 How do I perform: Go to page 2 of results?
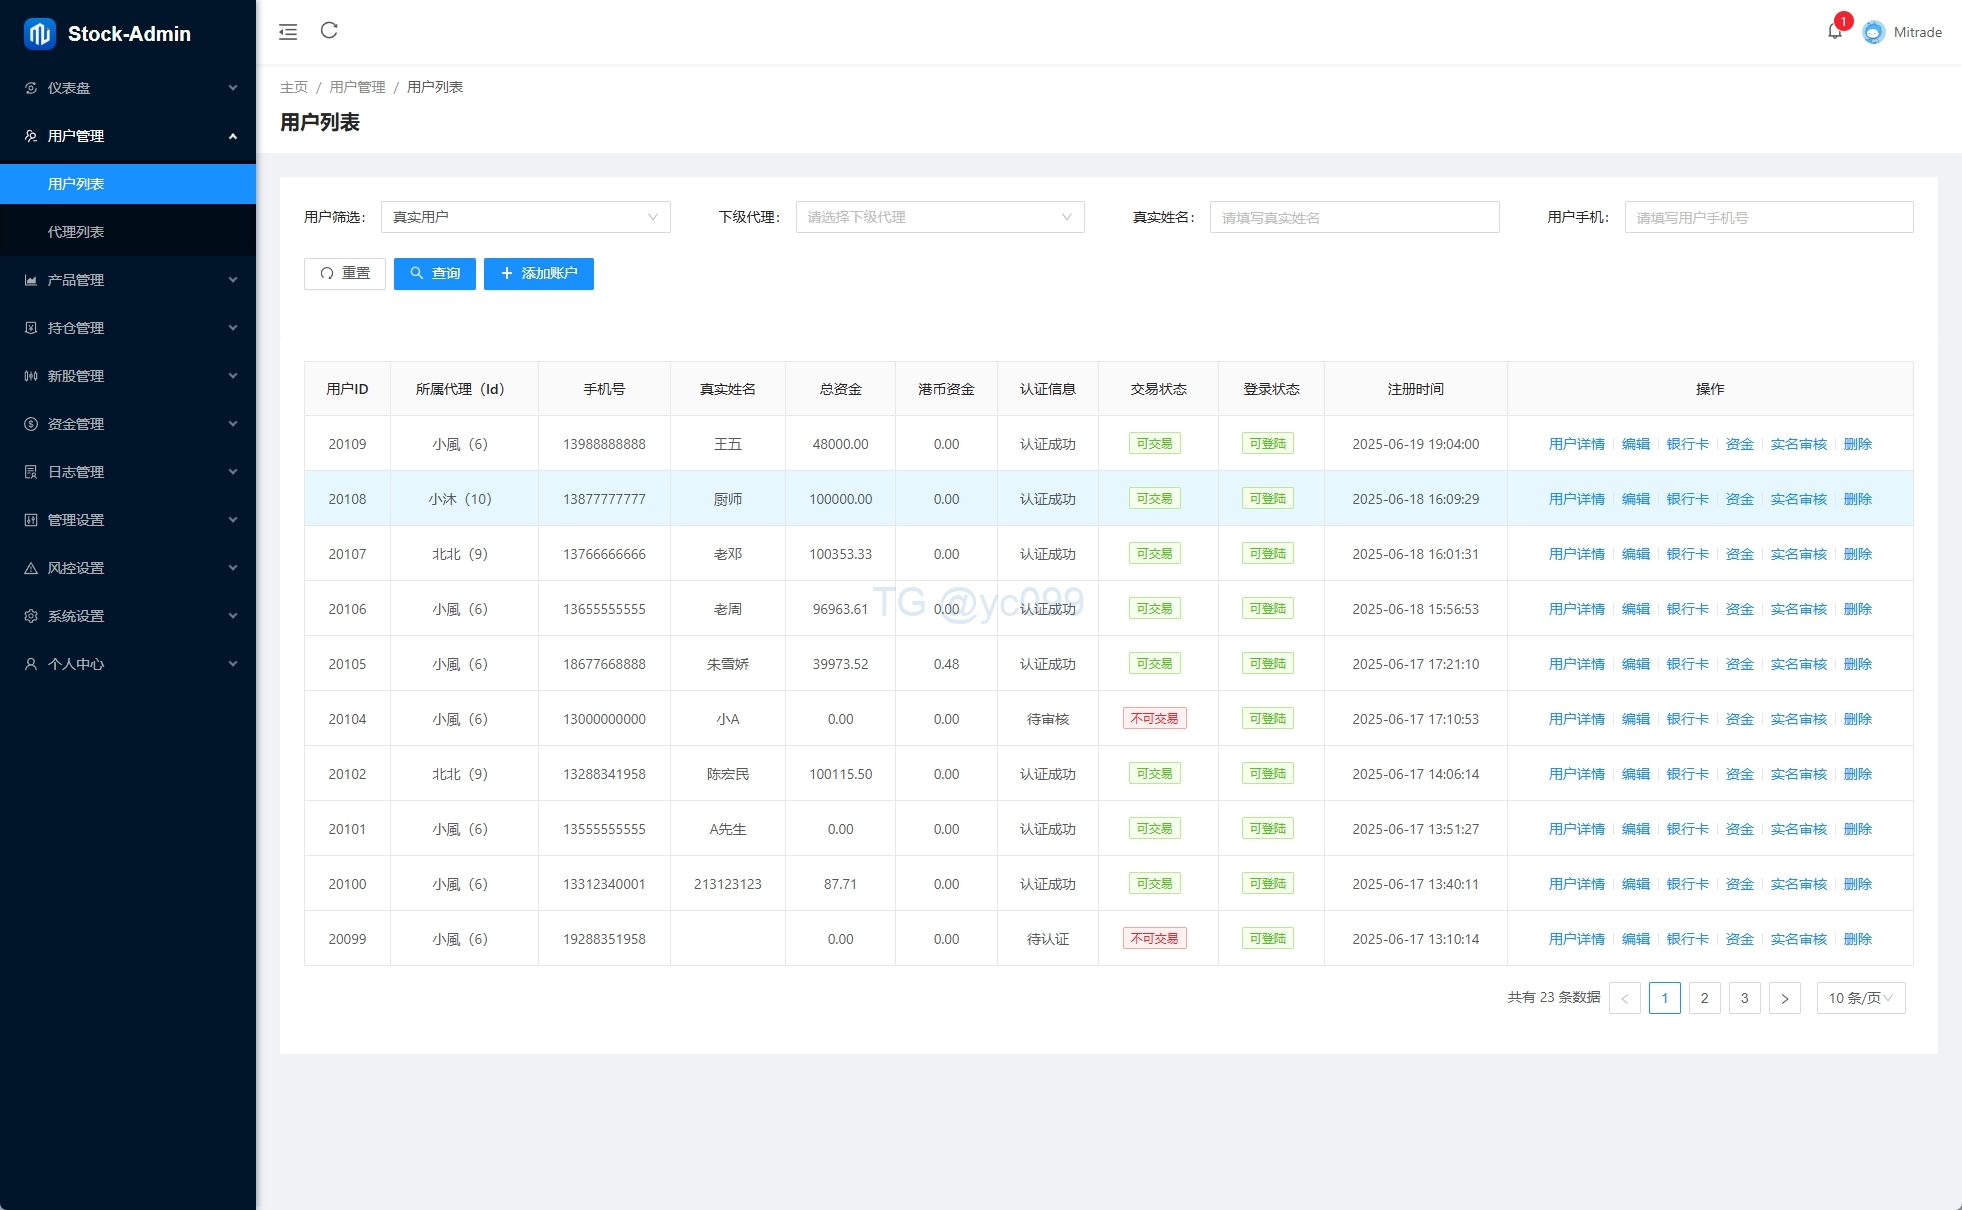click(x=1704, y=998)
